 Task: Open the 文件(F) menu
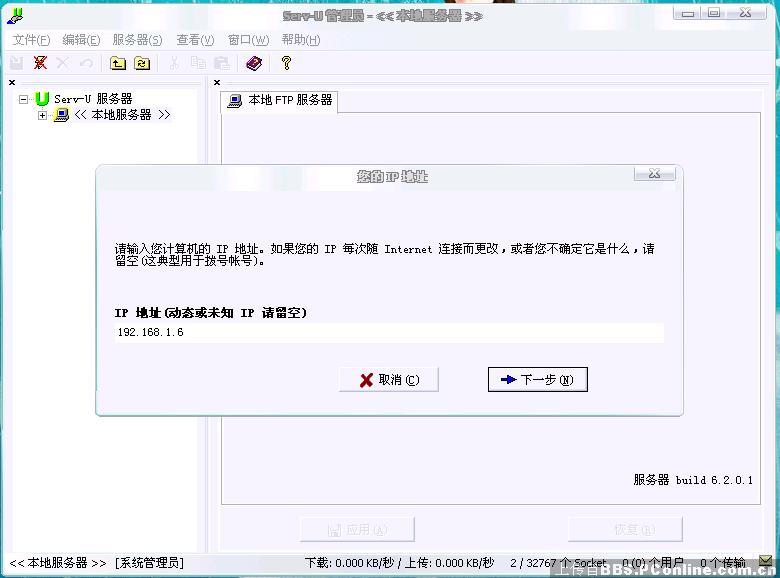31,40
